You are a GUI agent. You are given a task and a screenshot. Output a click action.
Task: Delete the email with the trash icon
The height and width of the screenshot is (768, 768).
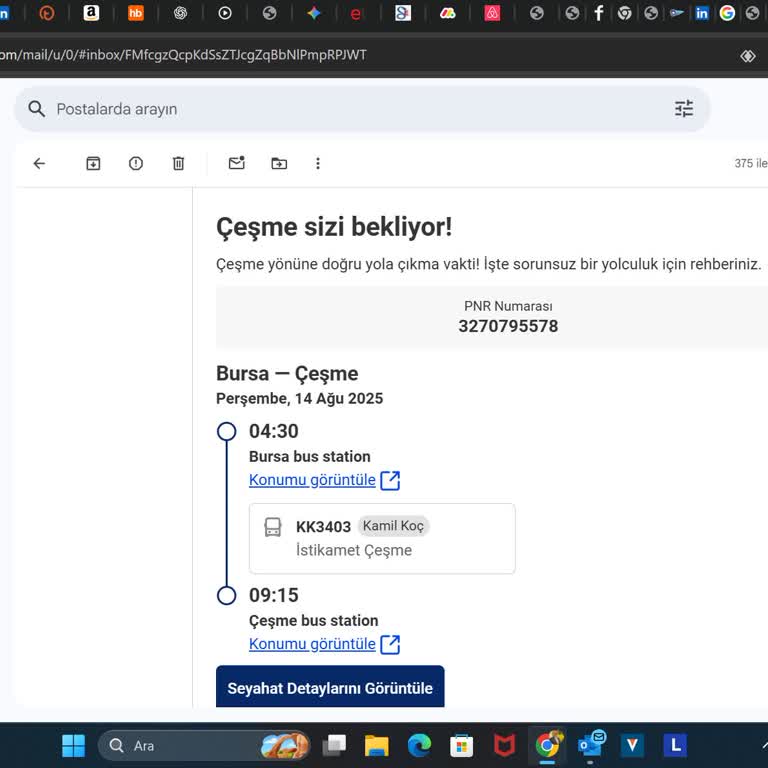[x=178, y=163]
